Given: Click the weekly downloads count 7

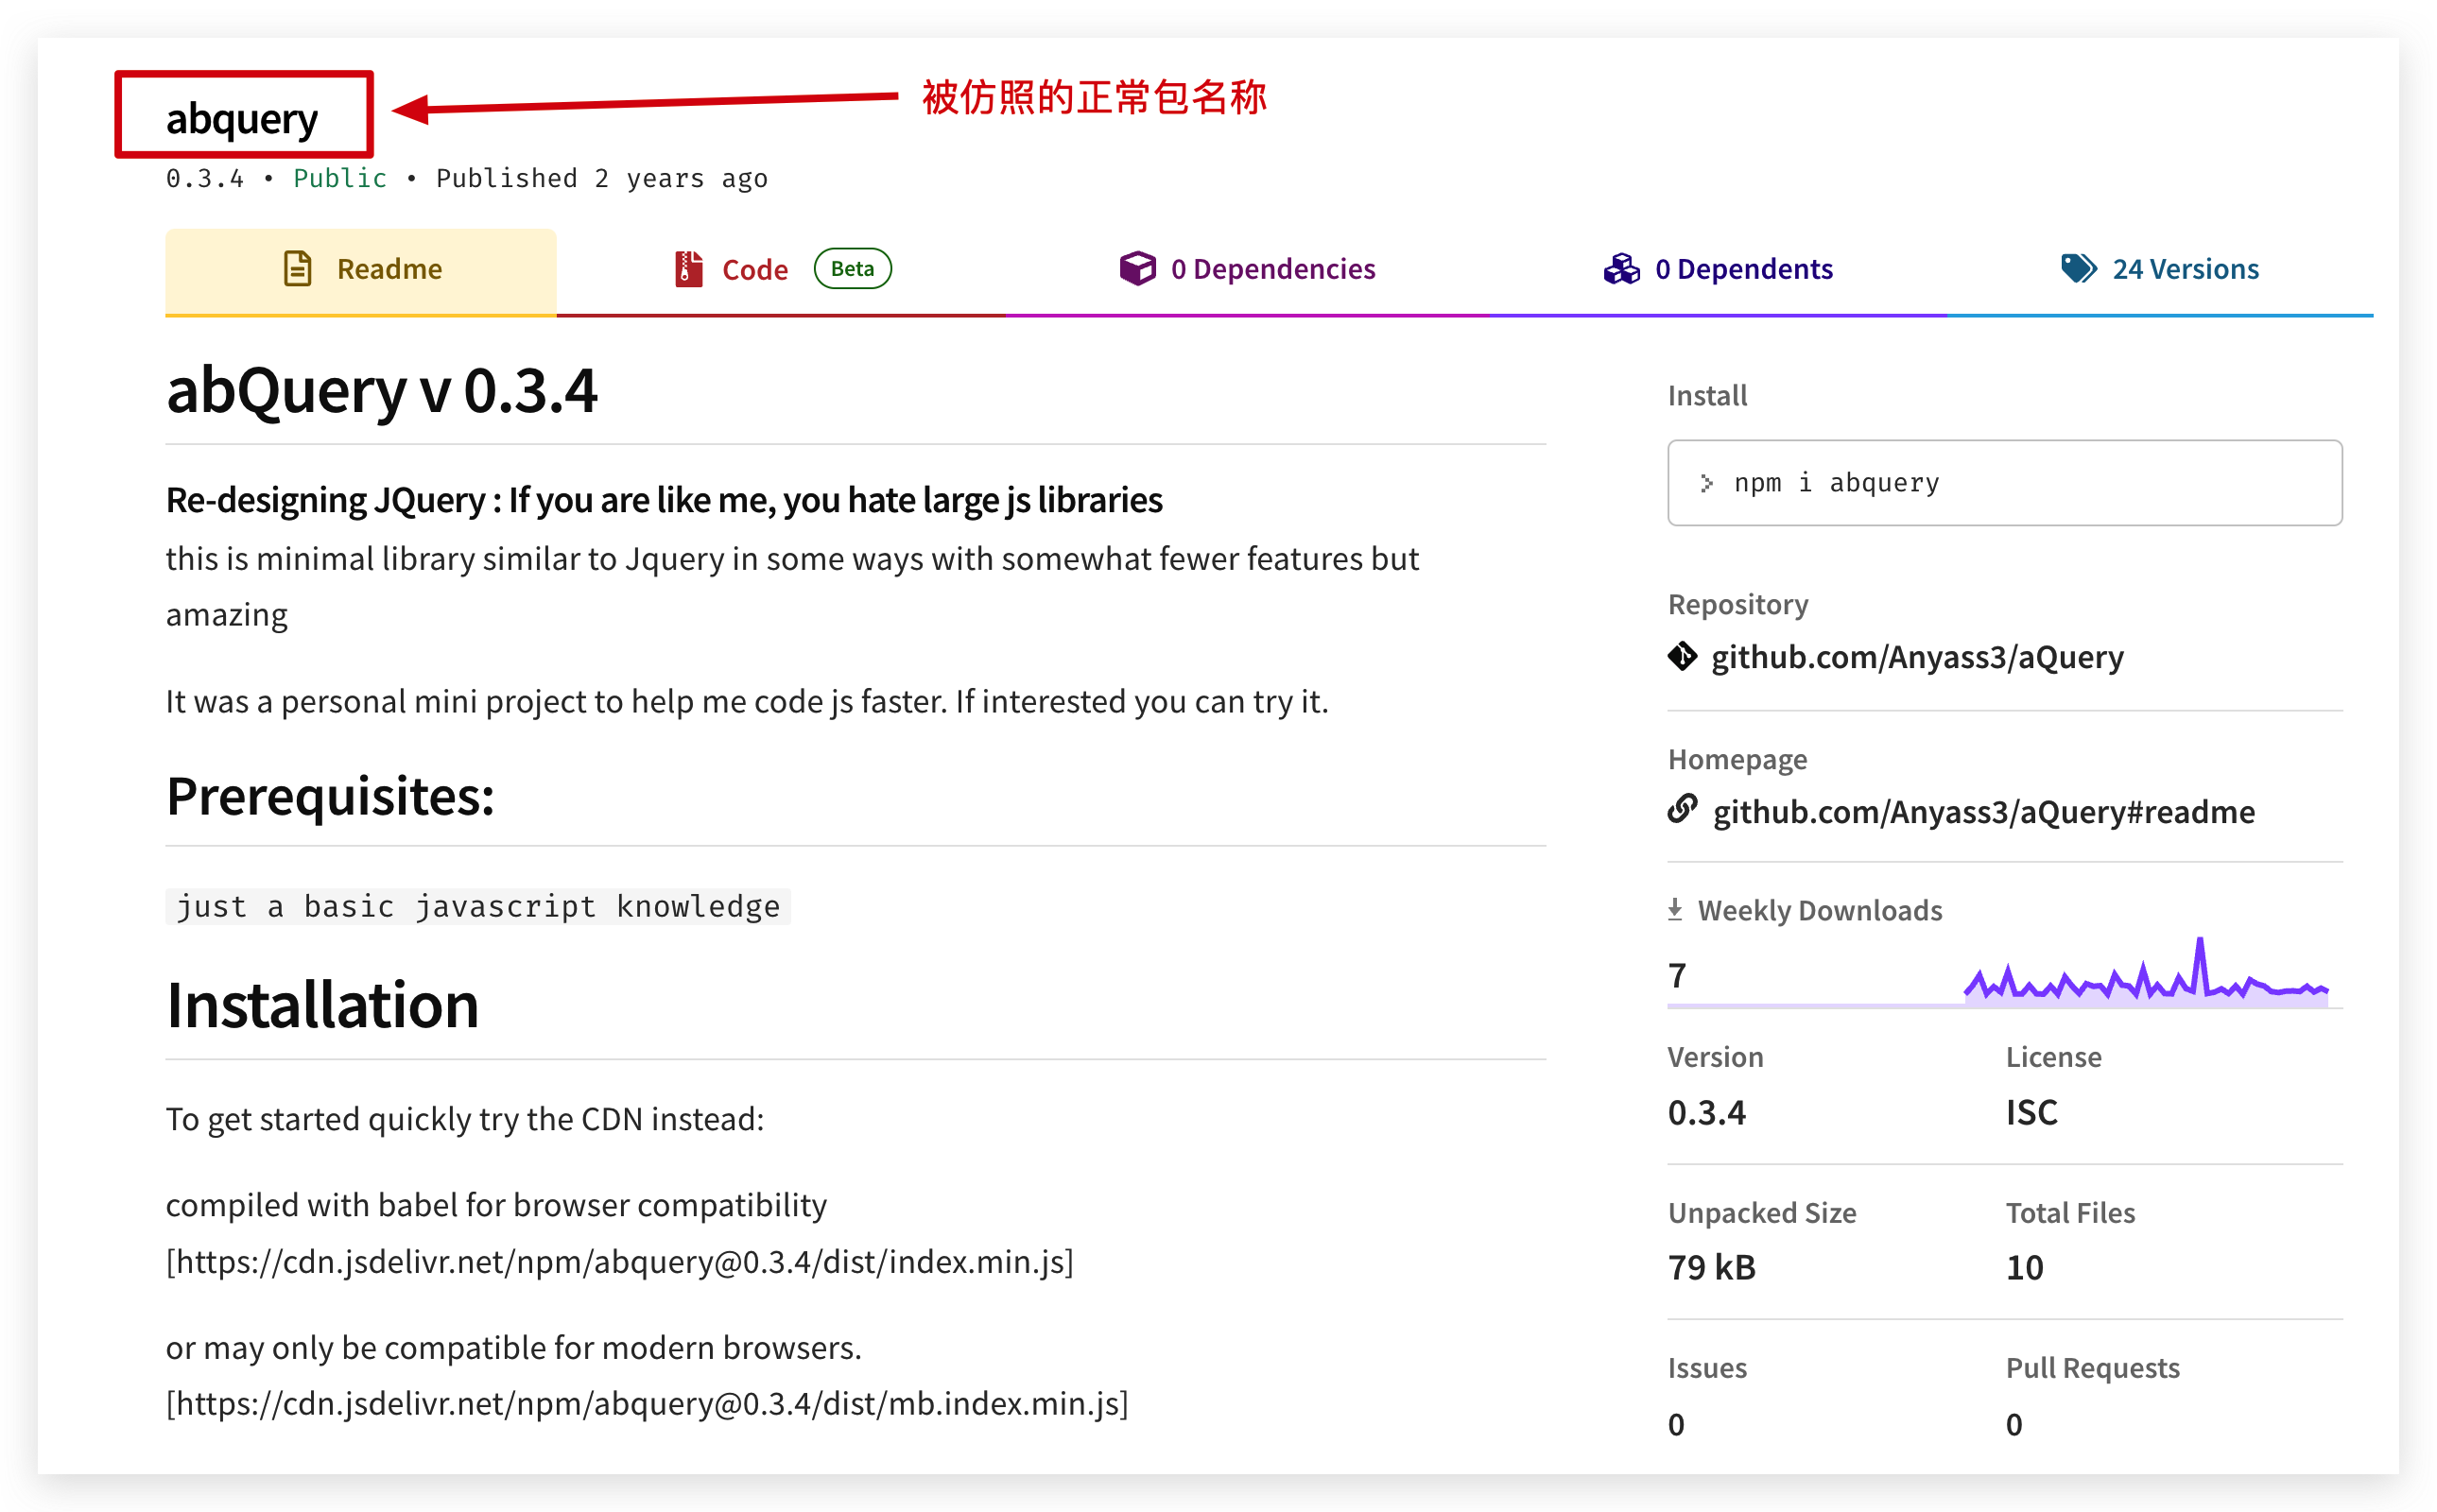Looking at the screenshot, I should point(1677,975).
